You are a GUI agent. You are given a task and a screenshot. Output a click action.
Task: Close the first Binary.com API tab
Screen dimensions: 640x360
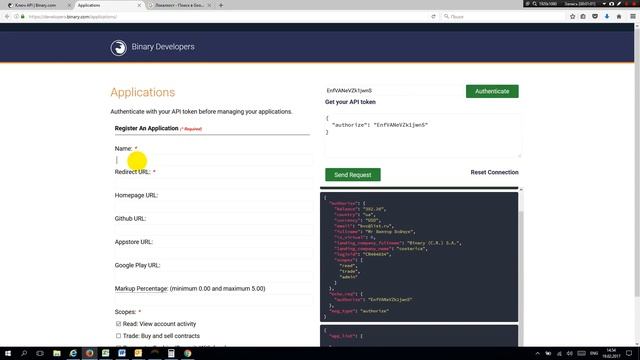pyautogui.click(x=69, y=5)
